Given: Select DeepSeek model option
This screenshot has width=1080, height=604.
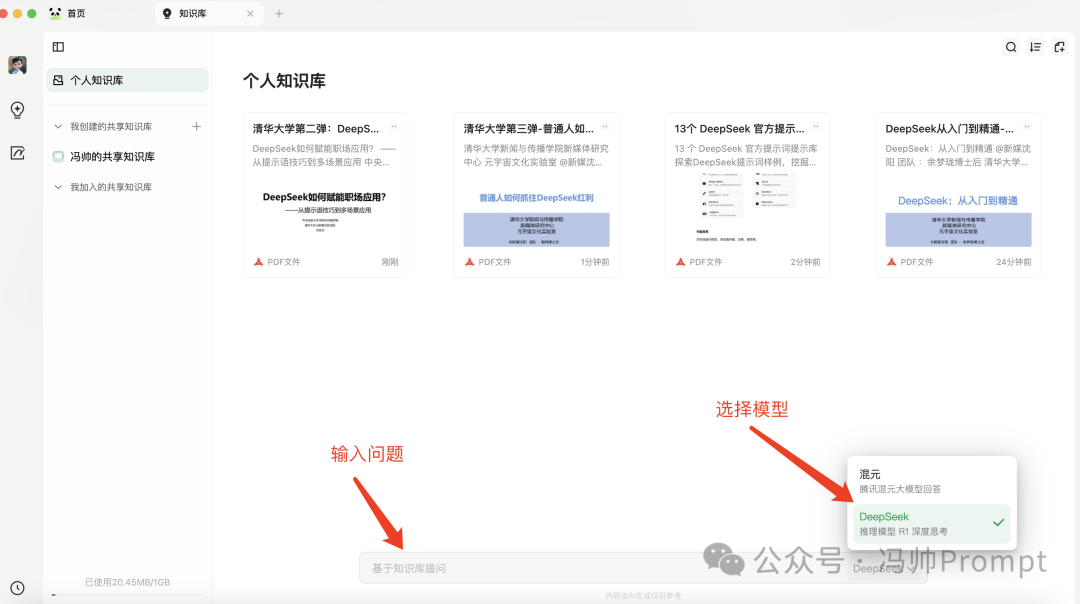Looking at the screenshot, I should pos(931,523).
